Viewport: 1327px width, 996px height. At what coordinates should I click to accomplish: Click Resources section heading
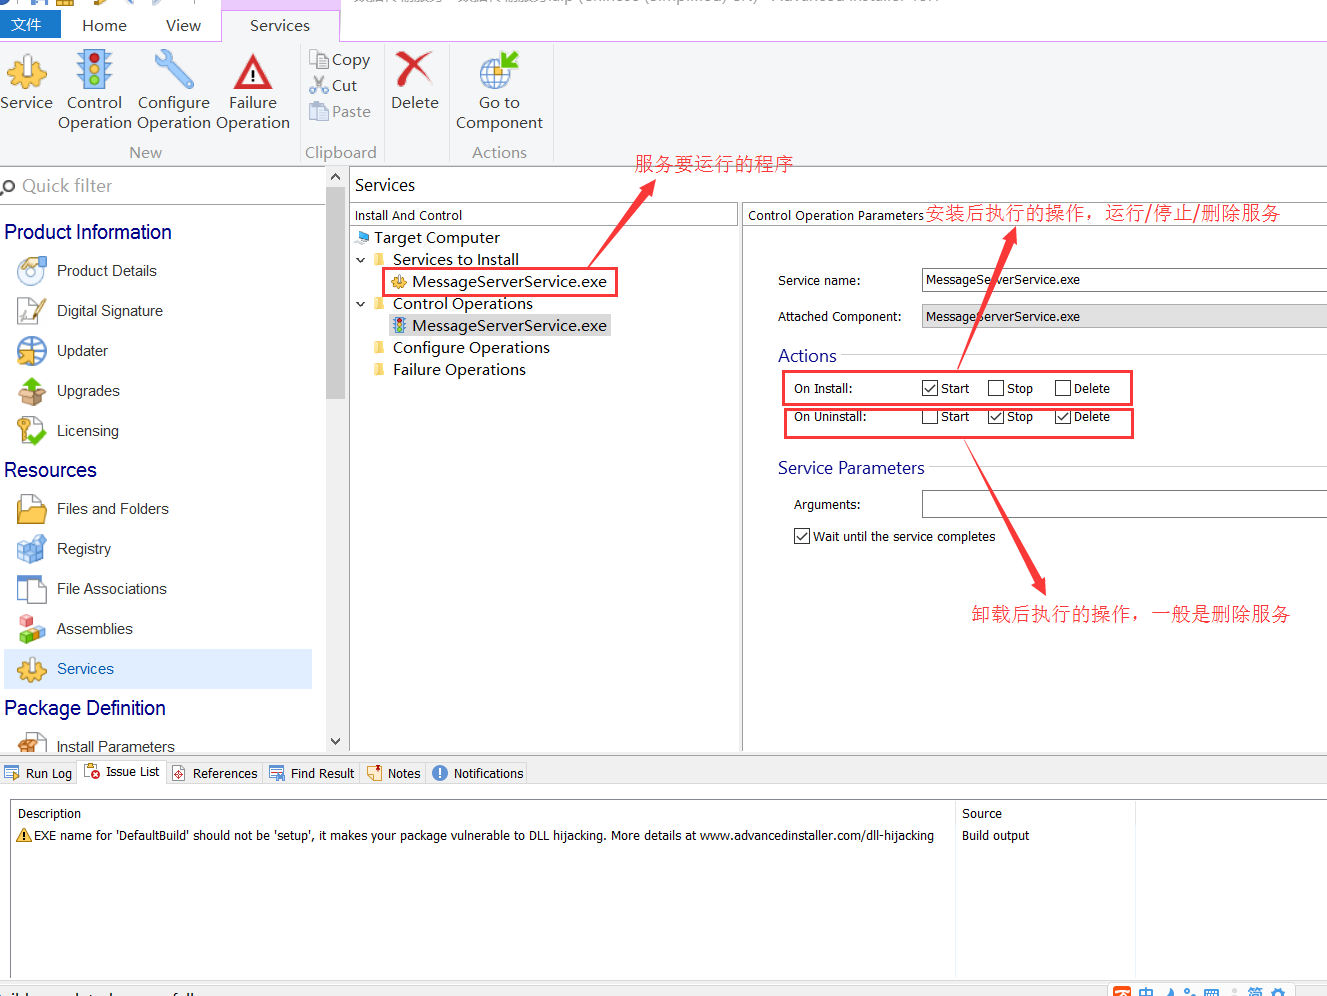[50, 470]
